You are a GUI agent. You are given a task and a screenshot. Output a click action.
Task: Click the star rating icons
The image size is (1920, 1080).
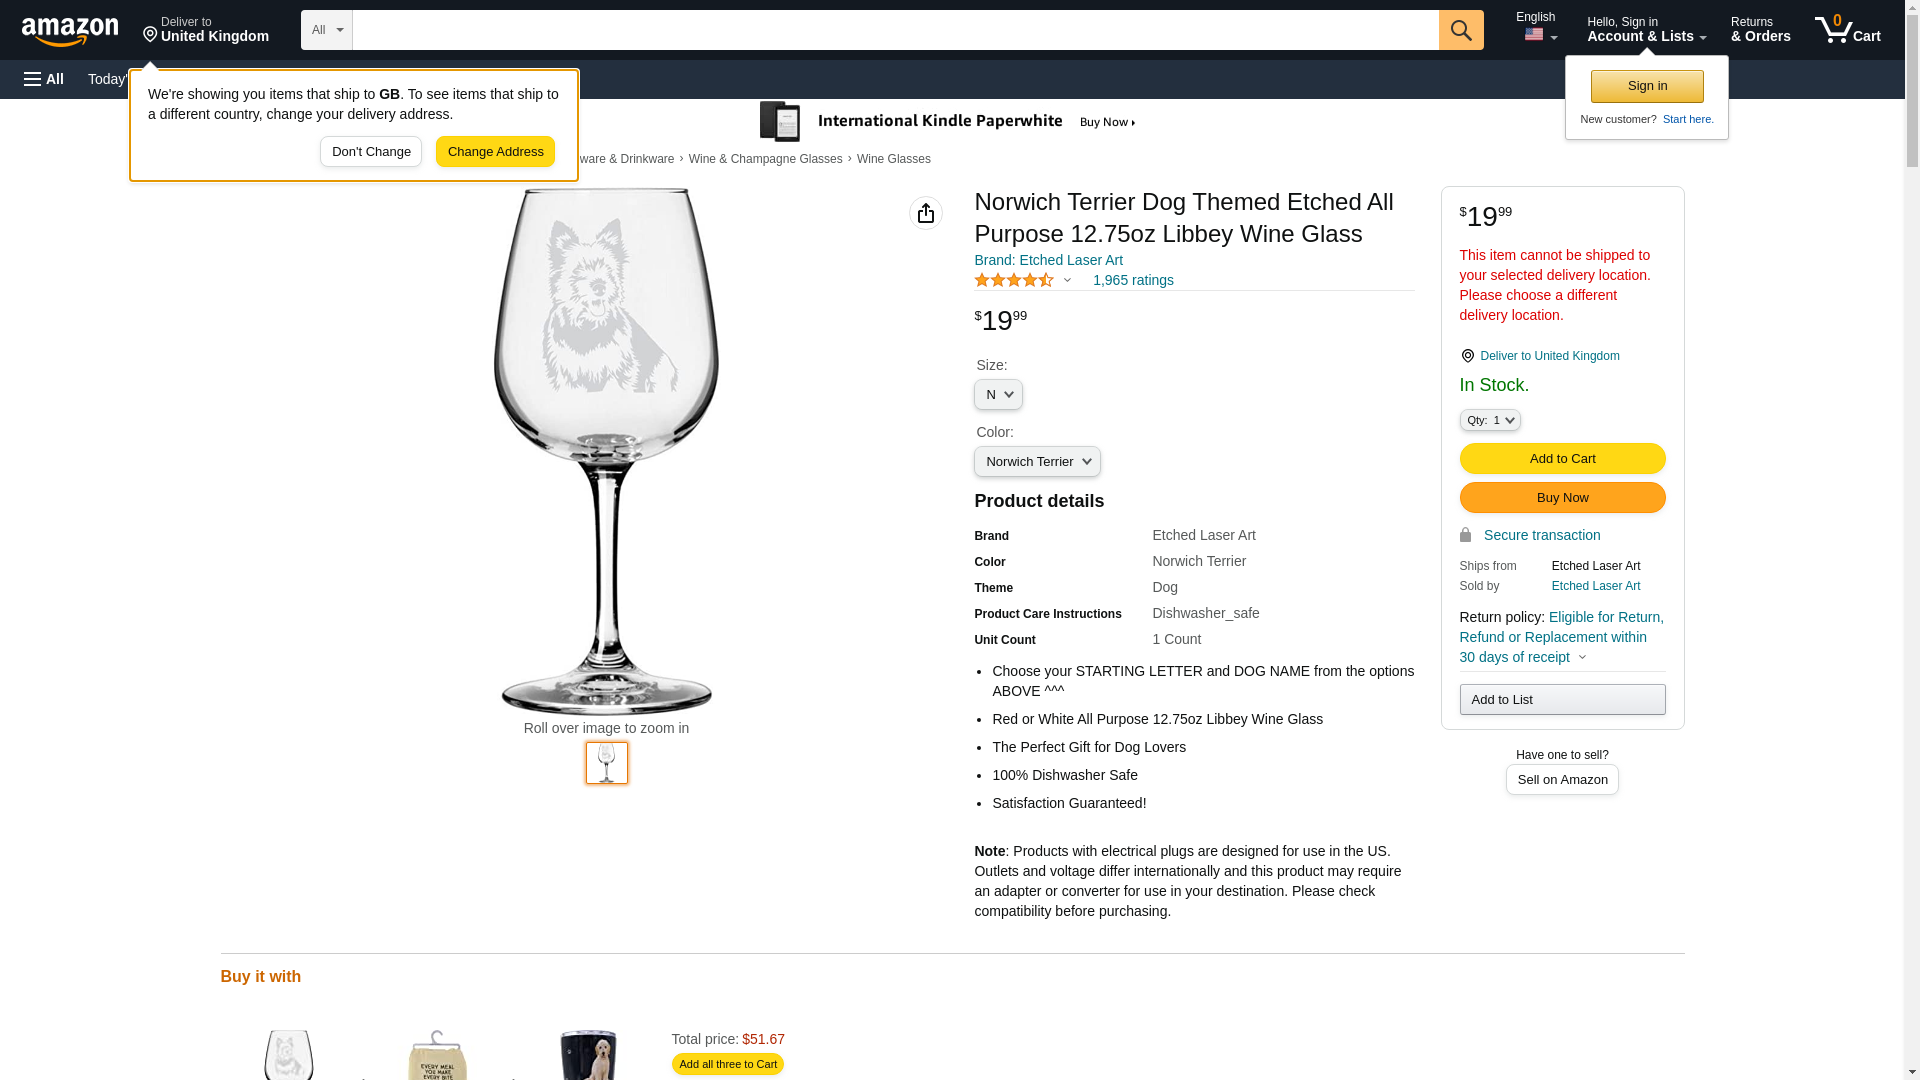[x=1014, y=280]
